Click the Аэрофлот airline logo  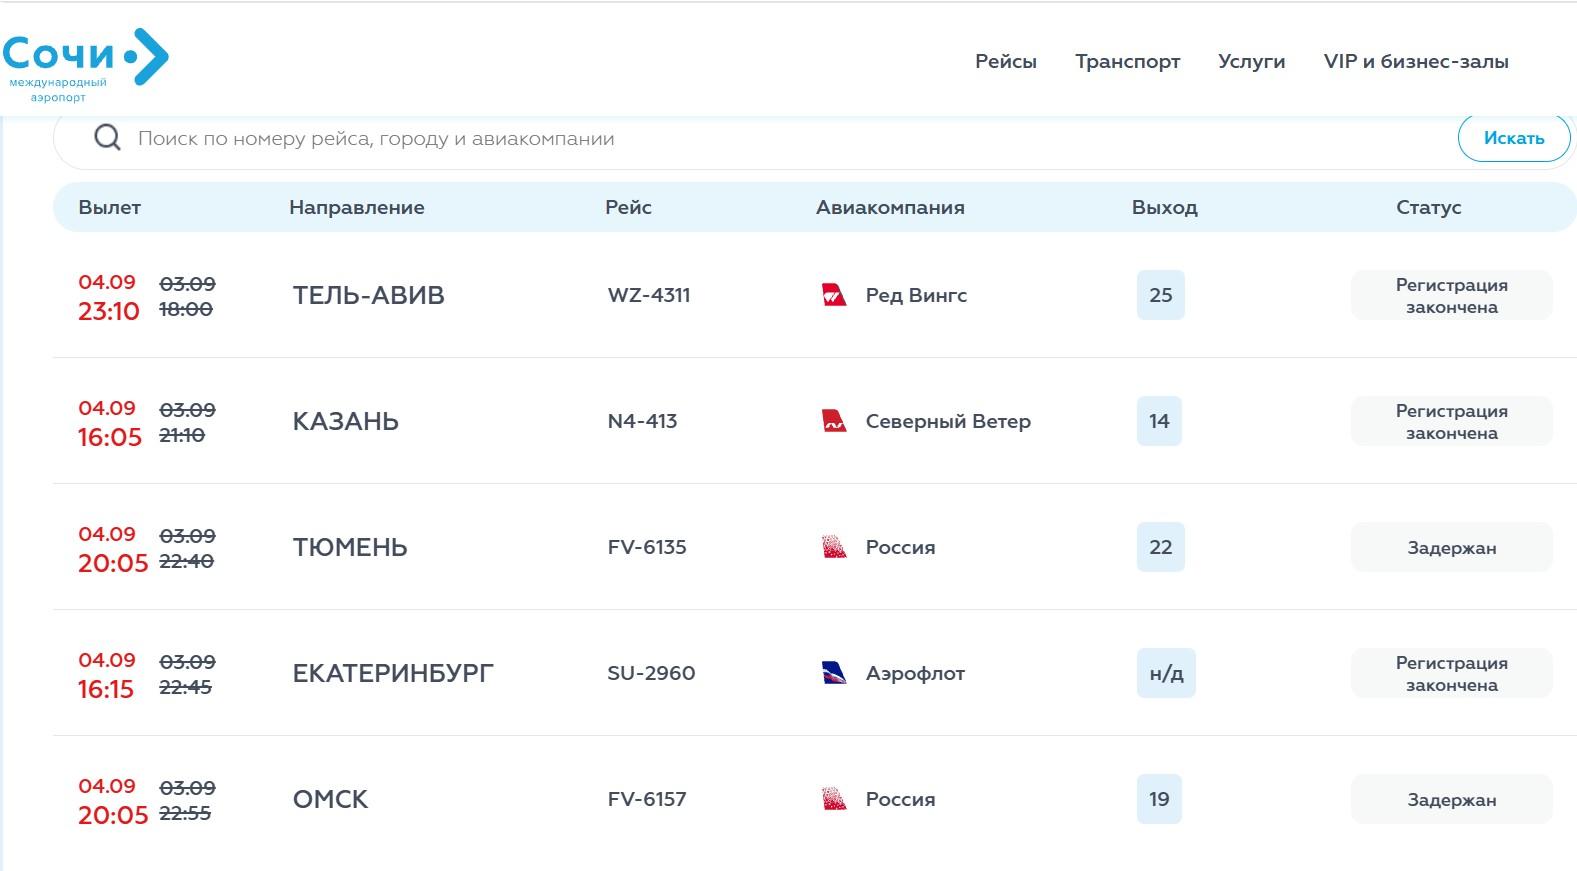pyautogui.click(x=834, y=673)
